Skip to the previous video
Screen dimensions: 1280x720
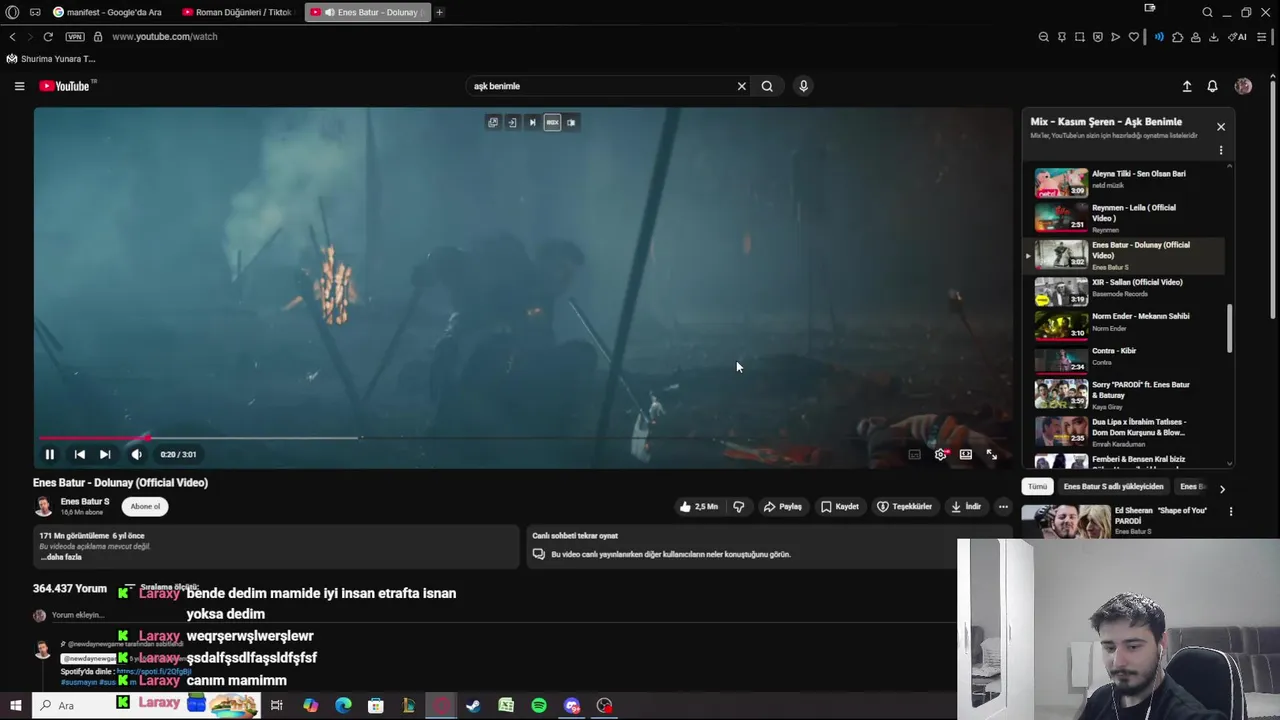tap(79, 454)
